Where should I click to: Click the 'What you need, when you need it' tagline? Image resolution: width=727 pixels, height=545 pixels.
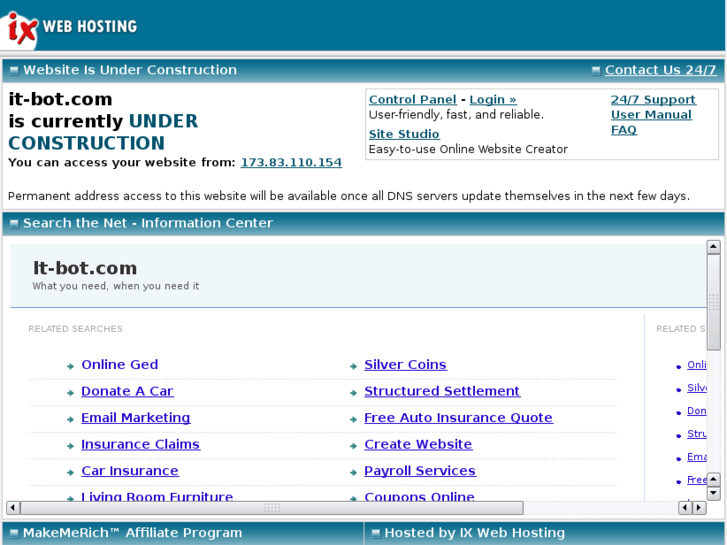[116, 286]
